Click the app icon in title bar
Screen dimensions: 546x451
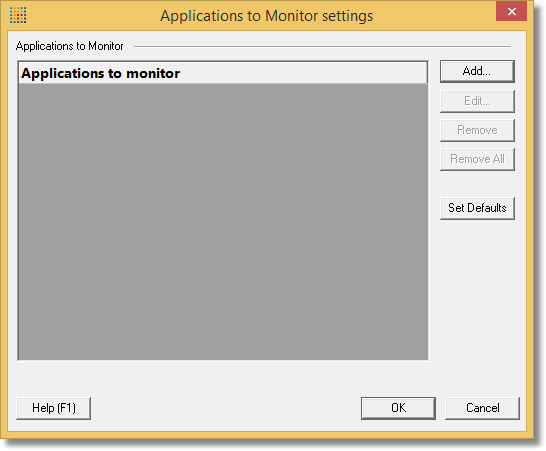(x=18, y=15)
